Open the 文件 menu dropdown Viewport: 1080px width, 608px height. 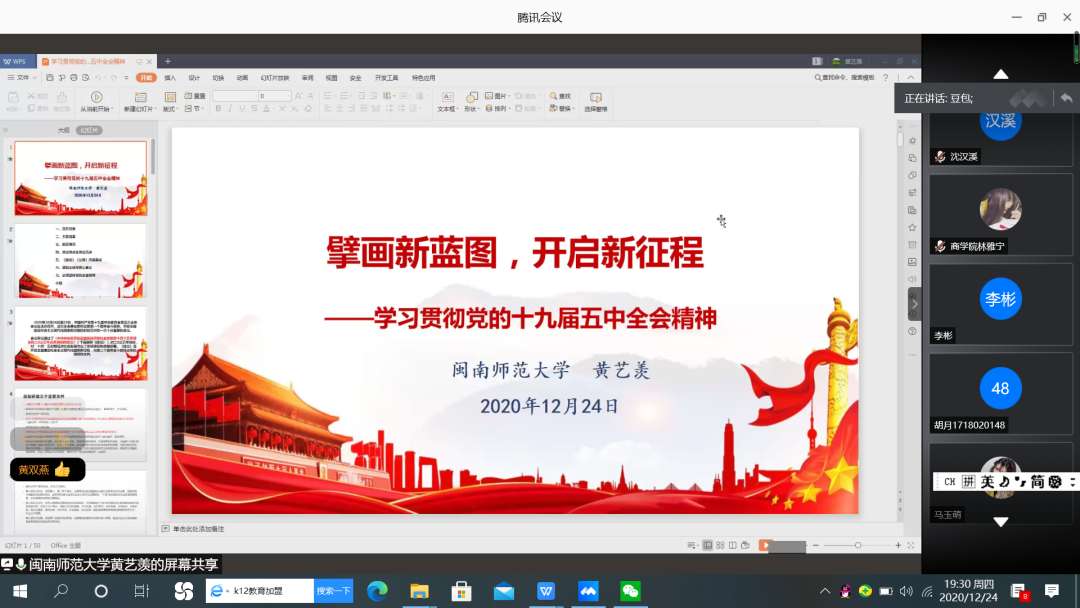[22, 77]
